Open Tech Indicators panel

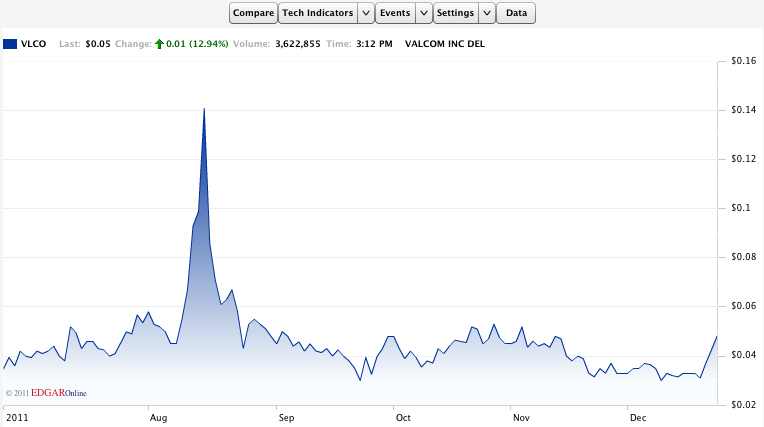318,13
